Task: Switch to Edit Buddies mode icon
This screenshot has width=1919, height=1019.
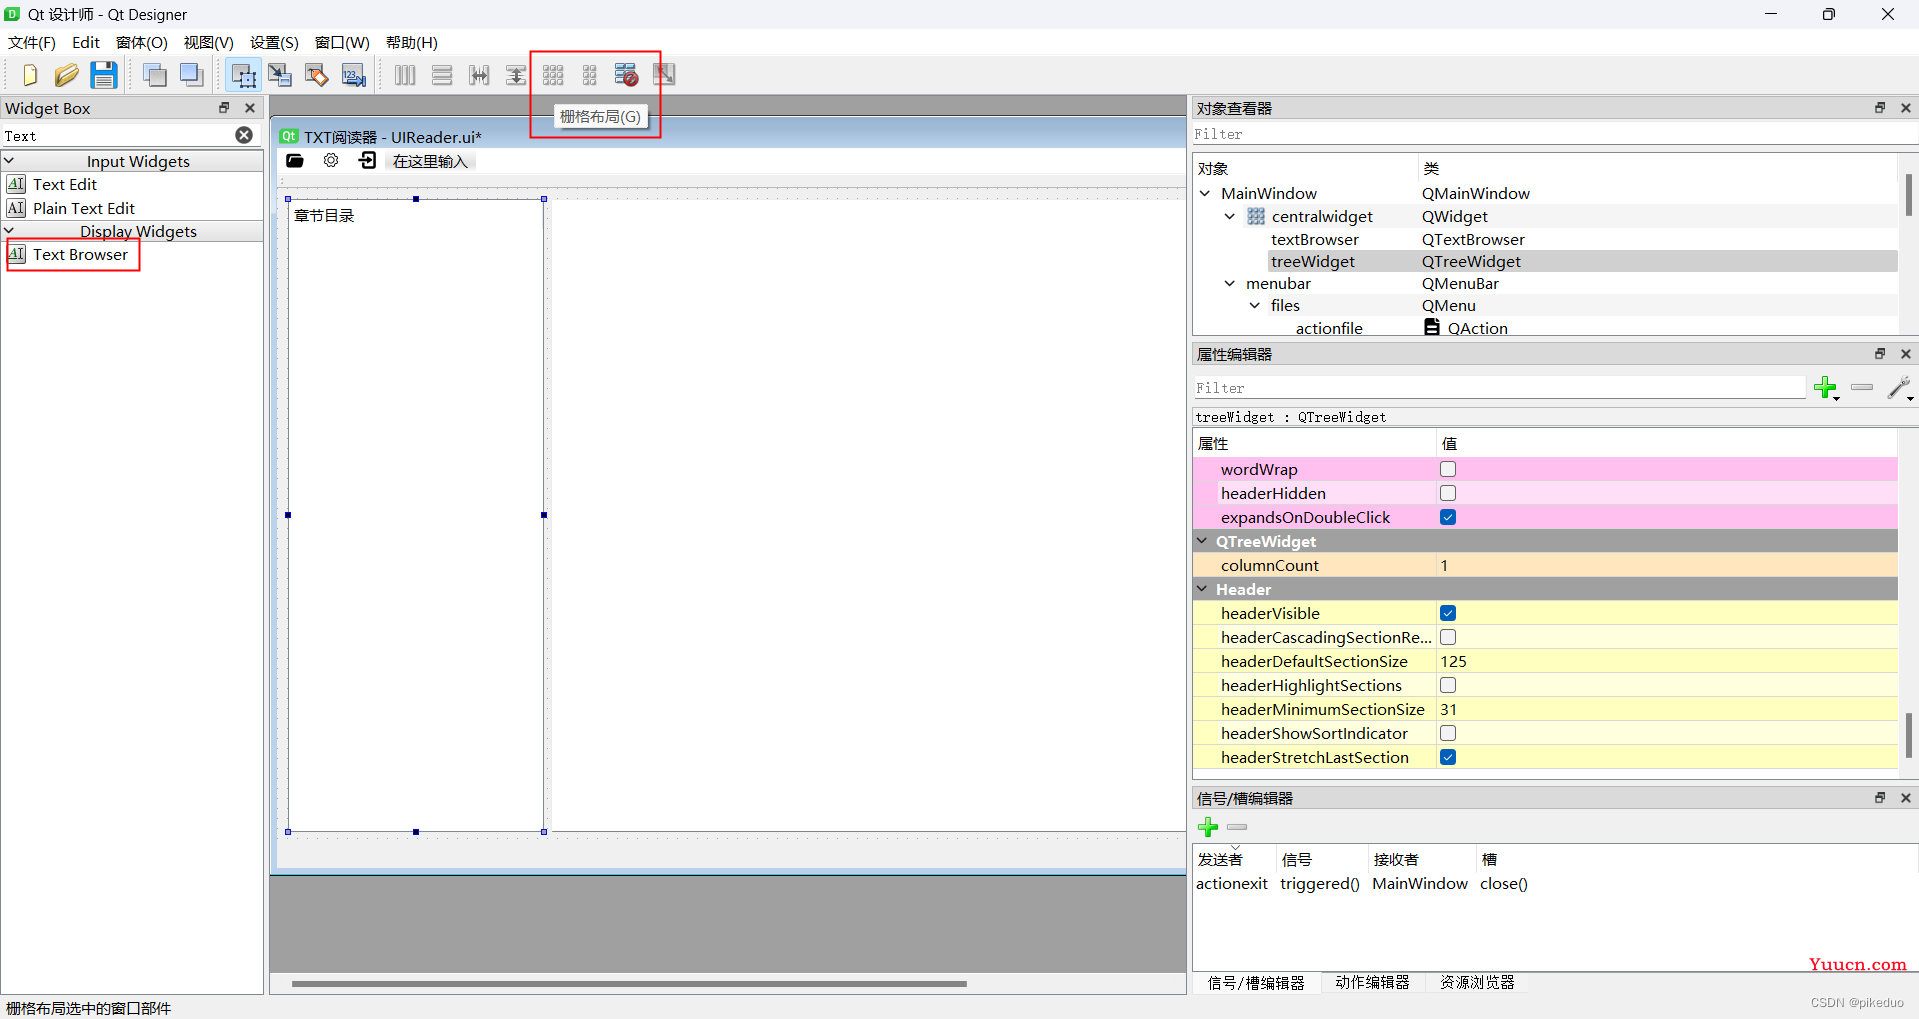Action: (x=317, y=75)
